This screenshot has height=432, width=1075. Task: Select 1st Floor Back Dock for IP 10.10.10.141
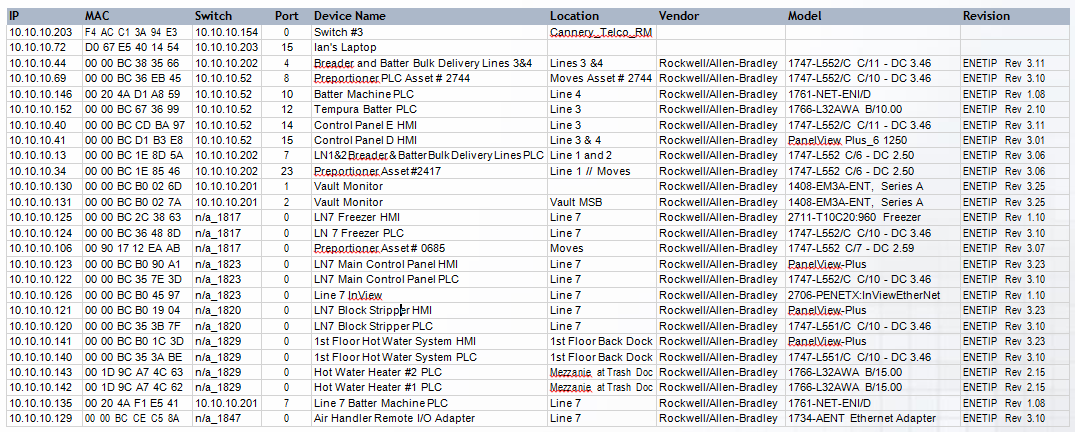click(x=601, y=341)
